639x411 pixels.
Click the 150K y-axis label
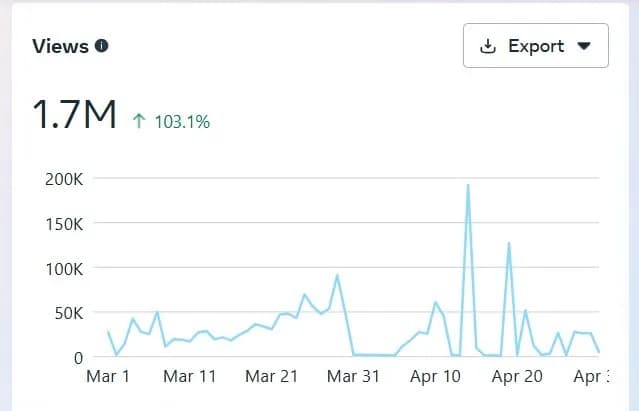point(63,224)
